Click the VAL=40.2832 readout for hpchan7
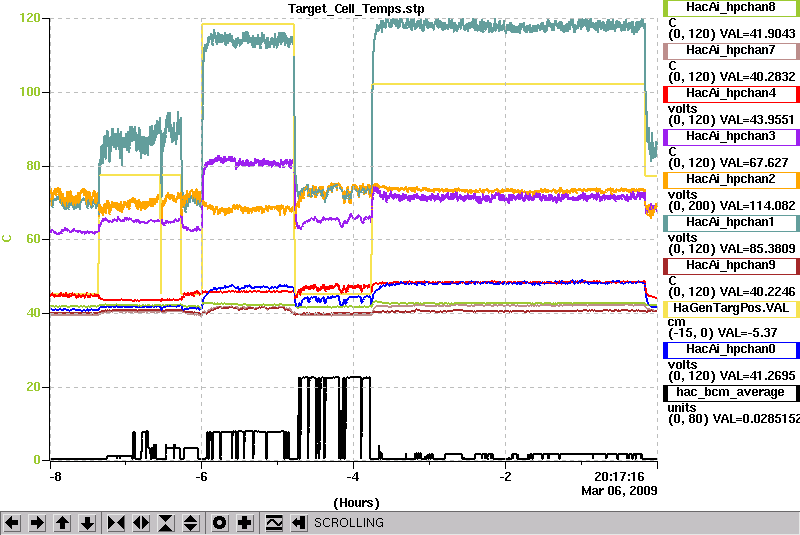 point(757,77)
